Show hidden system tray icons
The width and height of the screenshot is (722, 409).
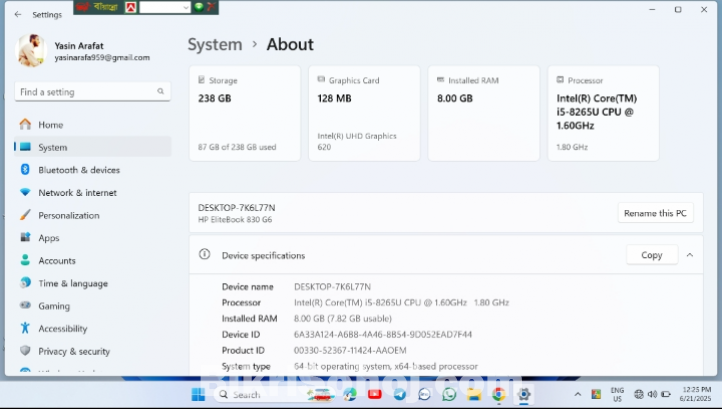pyautogui.click(x=577, y=394)
